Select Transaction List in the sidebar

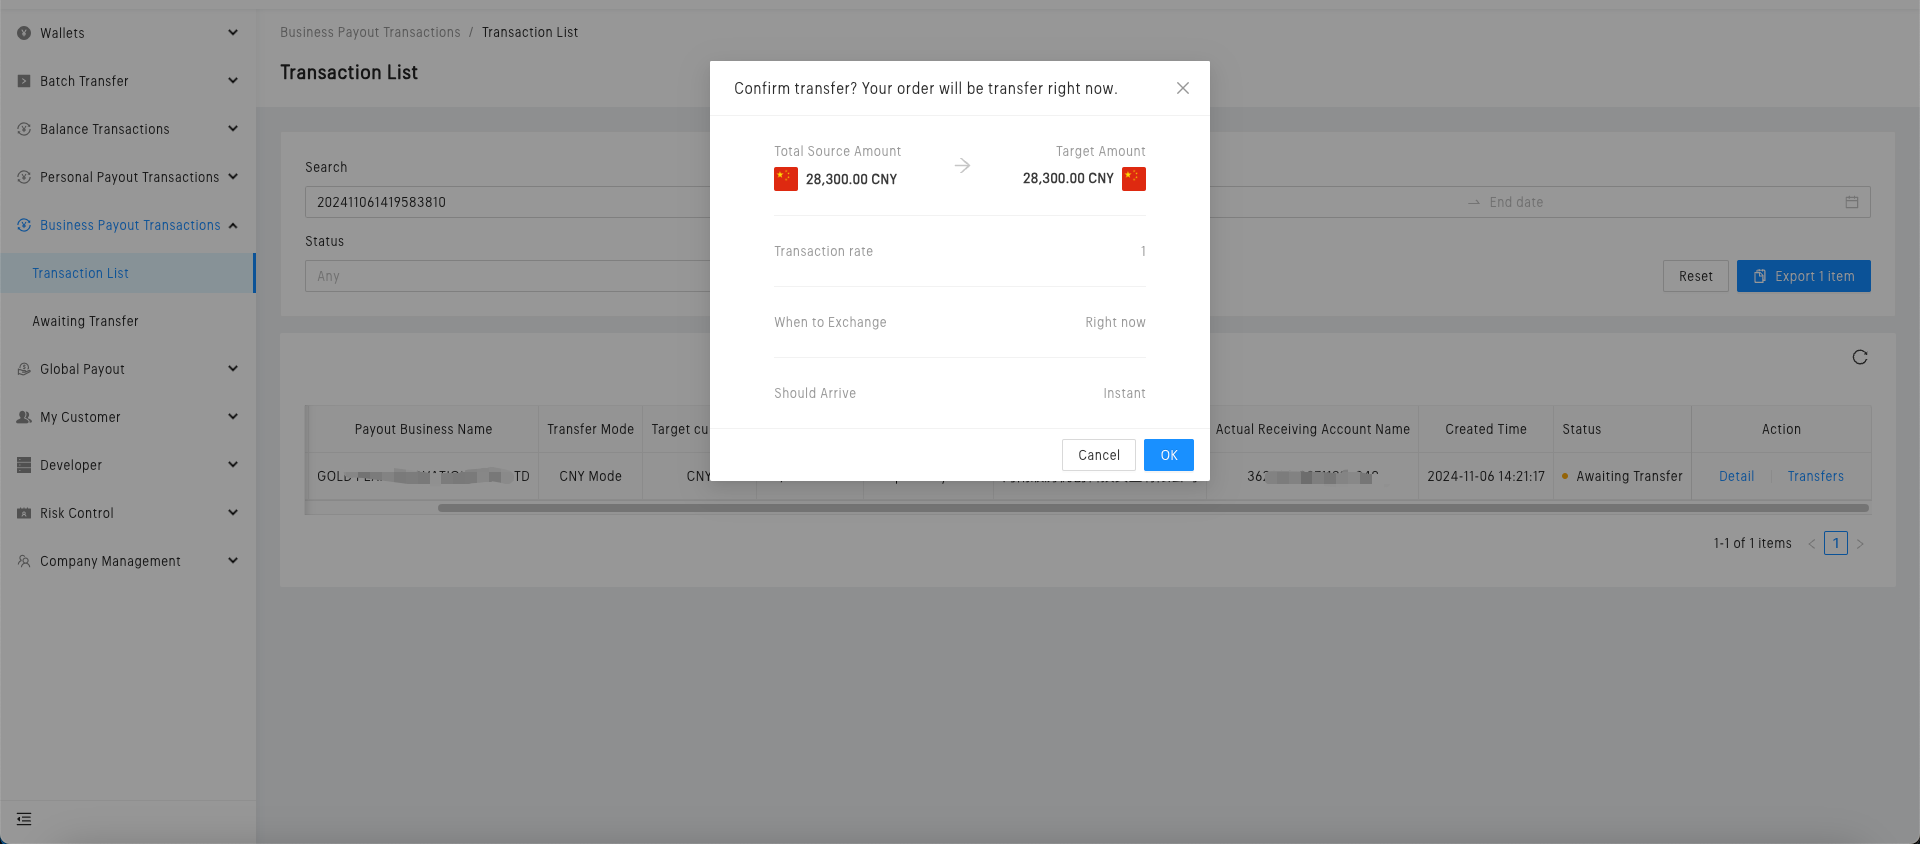click(128, 273)
